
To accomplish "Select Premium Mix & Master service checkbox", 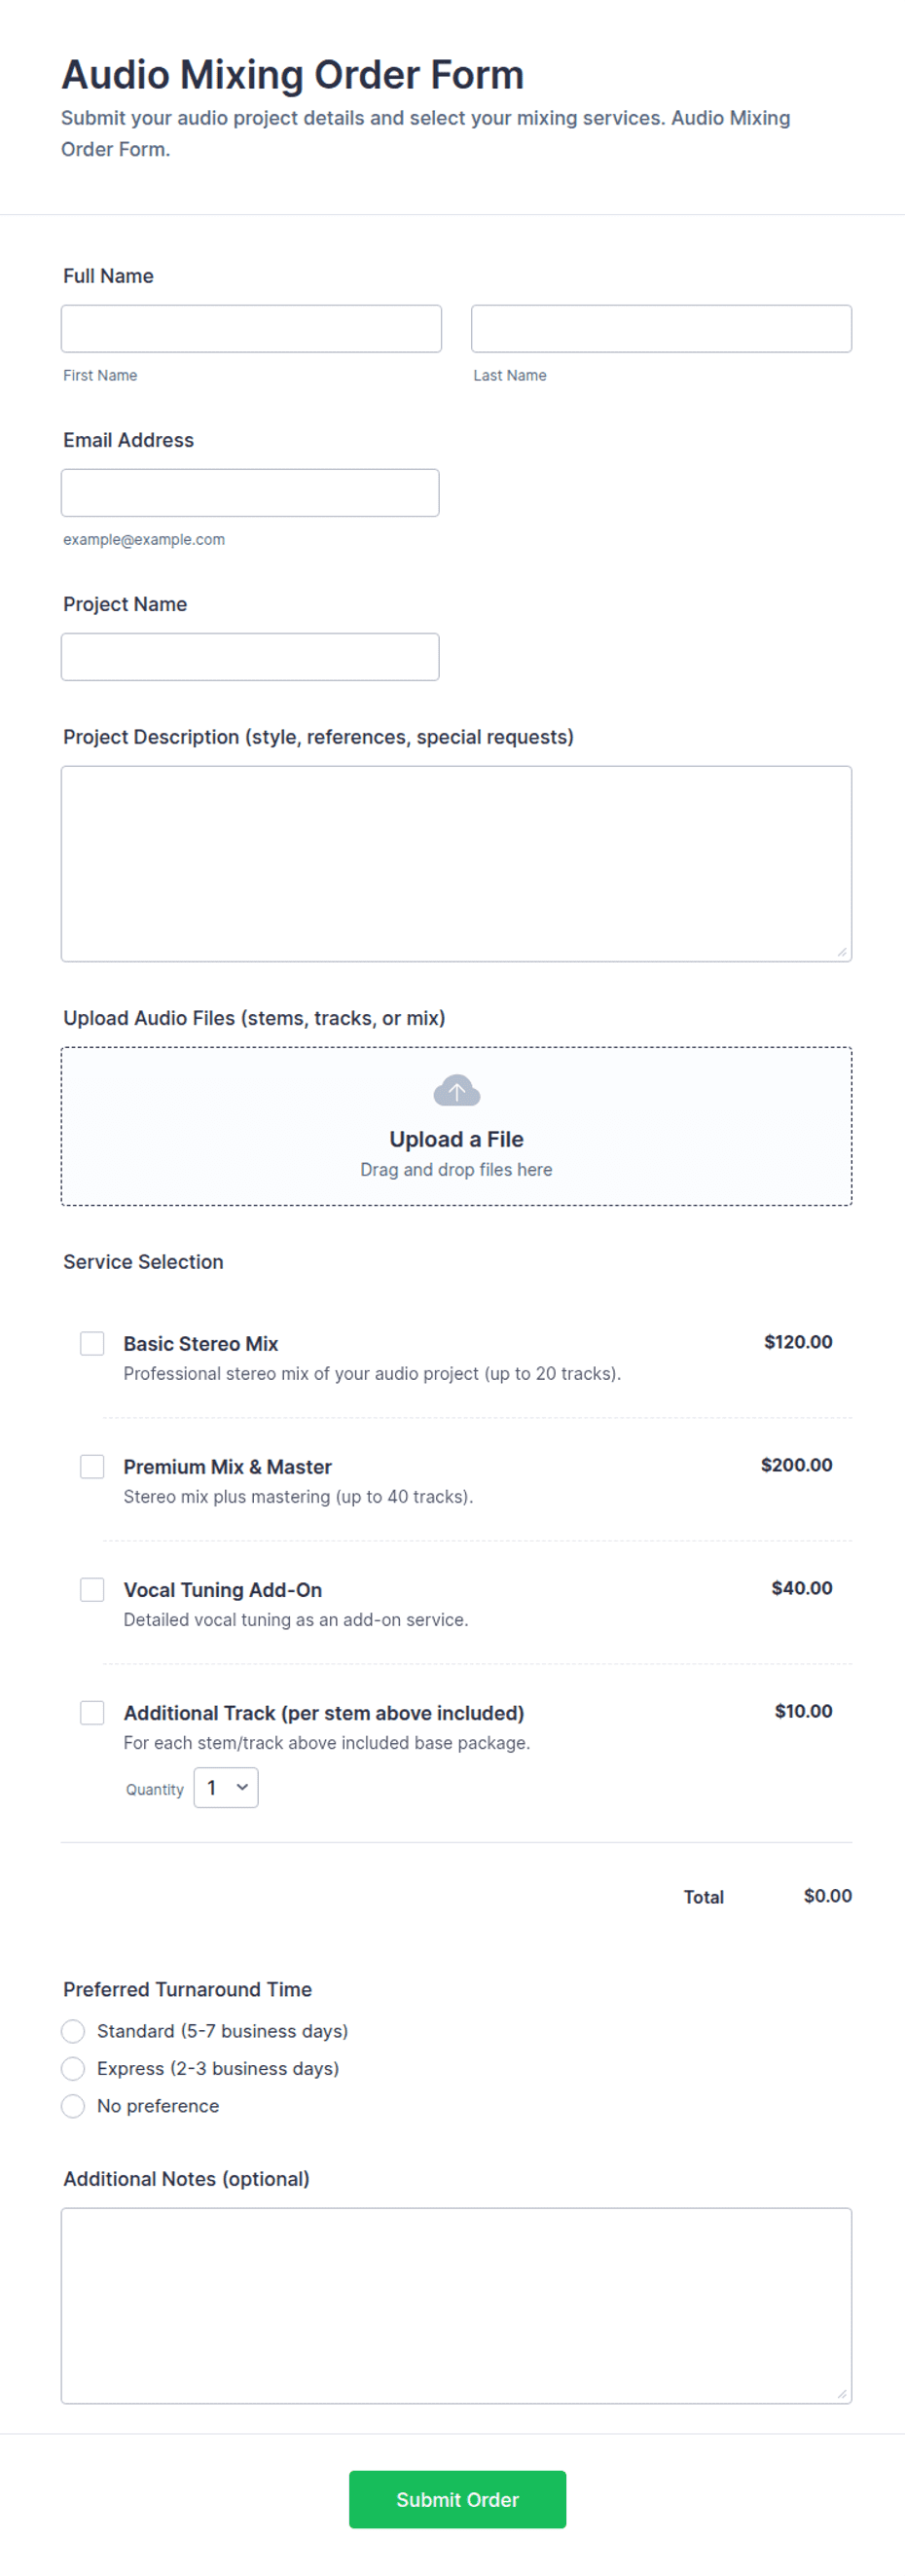I will click(92, 1466).
